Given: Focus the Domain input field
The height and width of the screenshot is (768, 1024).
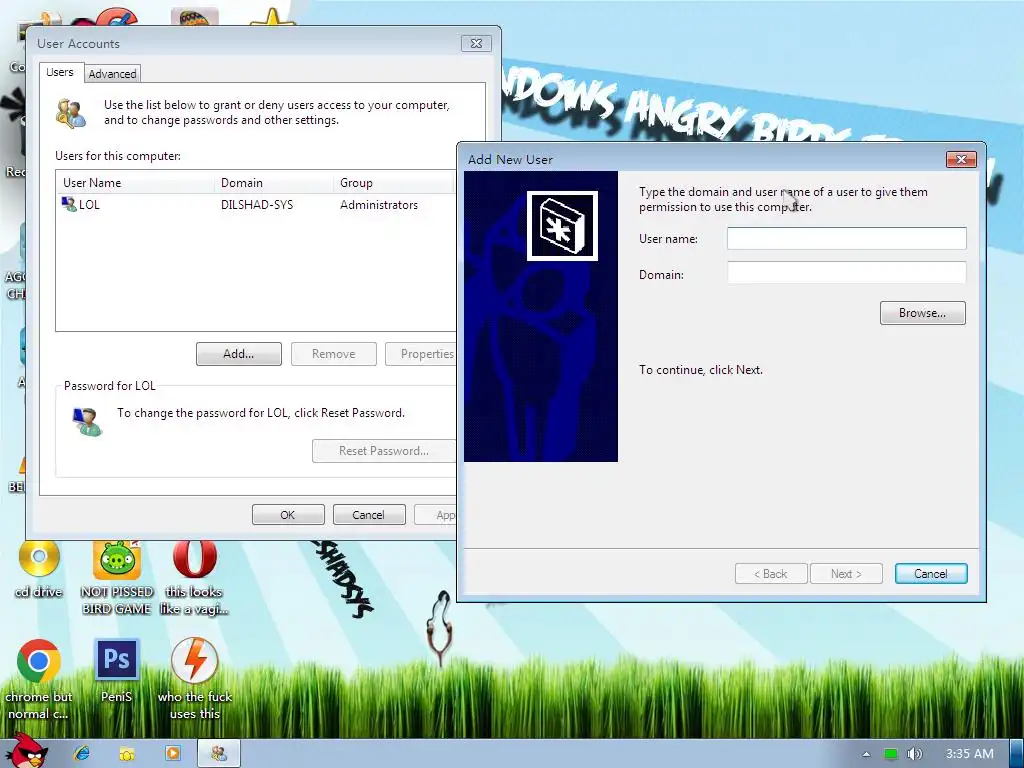Looking at the screenshot, I should coord(846,272).
